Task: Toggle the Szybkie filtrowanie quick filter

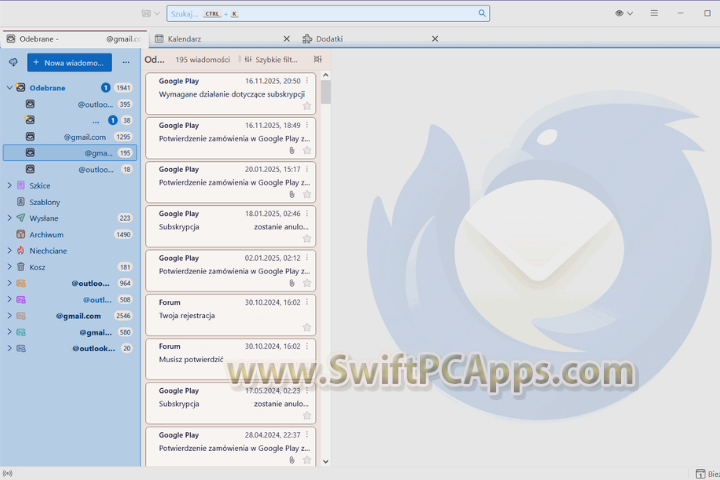Action: coord(271,60)
